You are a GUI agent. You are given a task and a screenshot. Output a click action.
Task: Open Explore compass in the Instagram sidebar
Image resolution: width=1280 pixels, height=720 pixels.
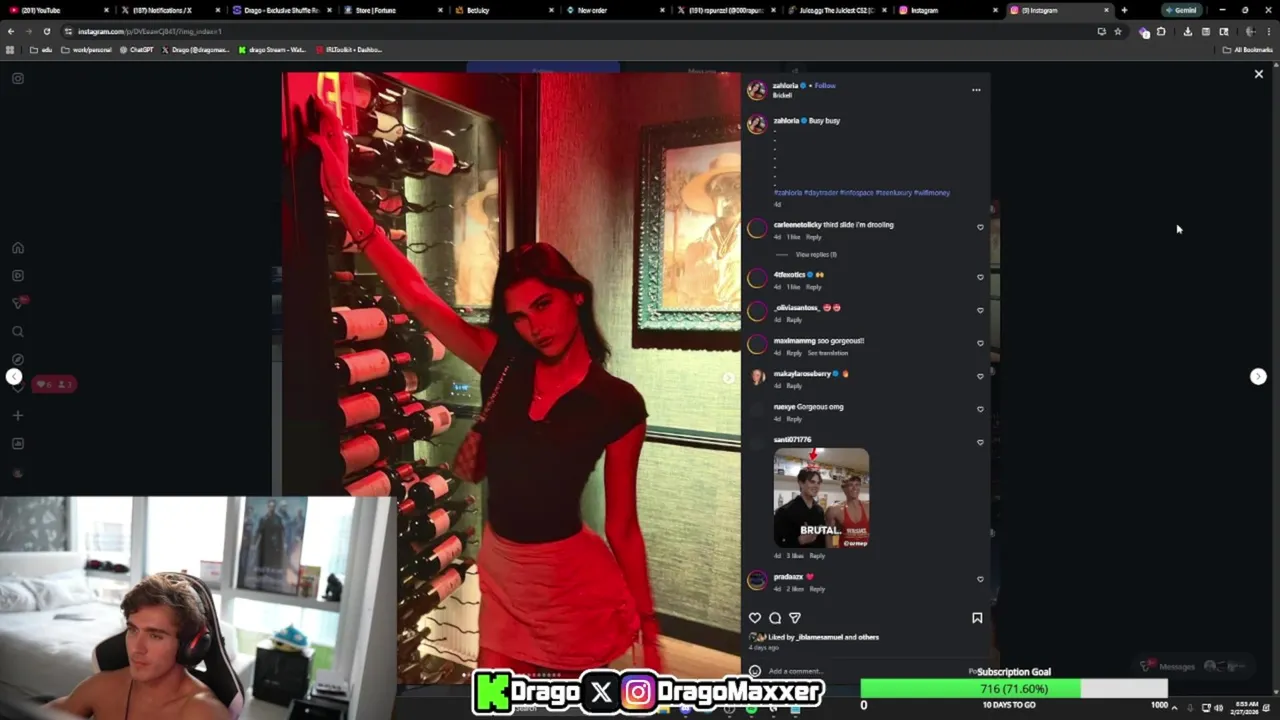[18, 359]
